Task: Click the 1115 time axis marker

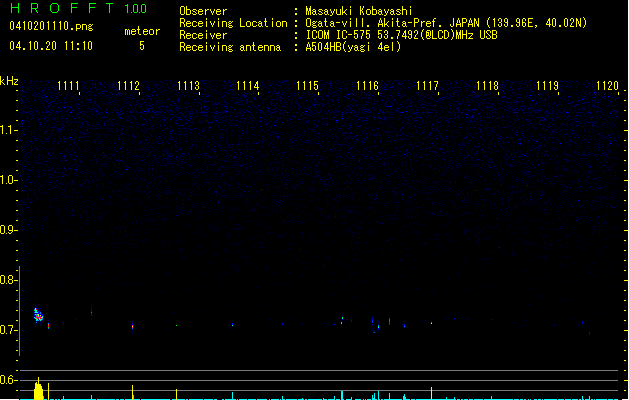Action: click(307, 86)
